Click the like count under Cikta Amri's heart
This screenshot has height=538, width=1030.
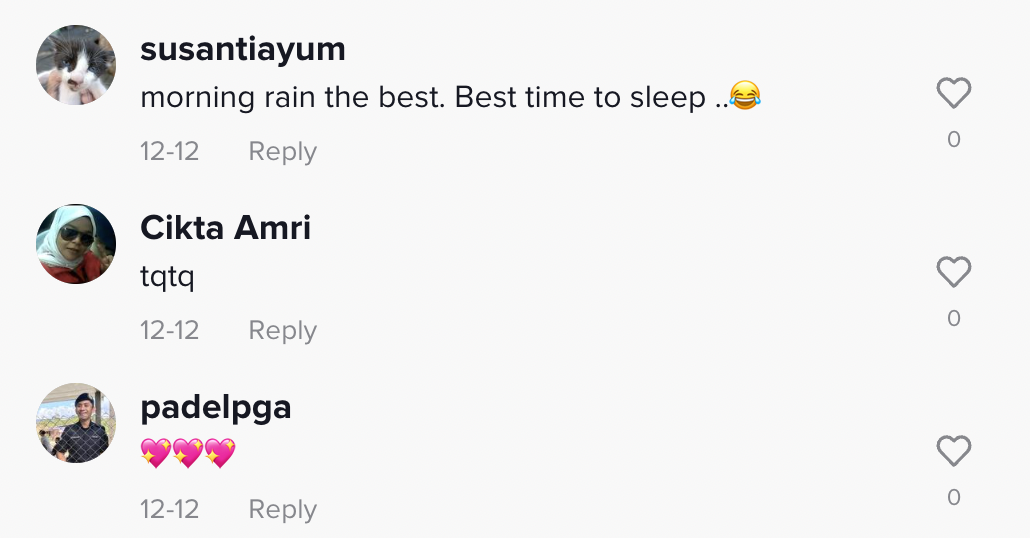(x=953, y=319)
